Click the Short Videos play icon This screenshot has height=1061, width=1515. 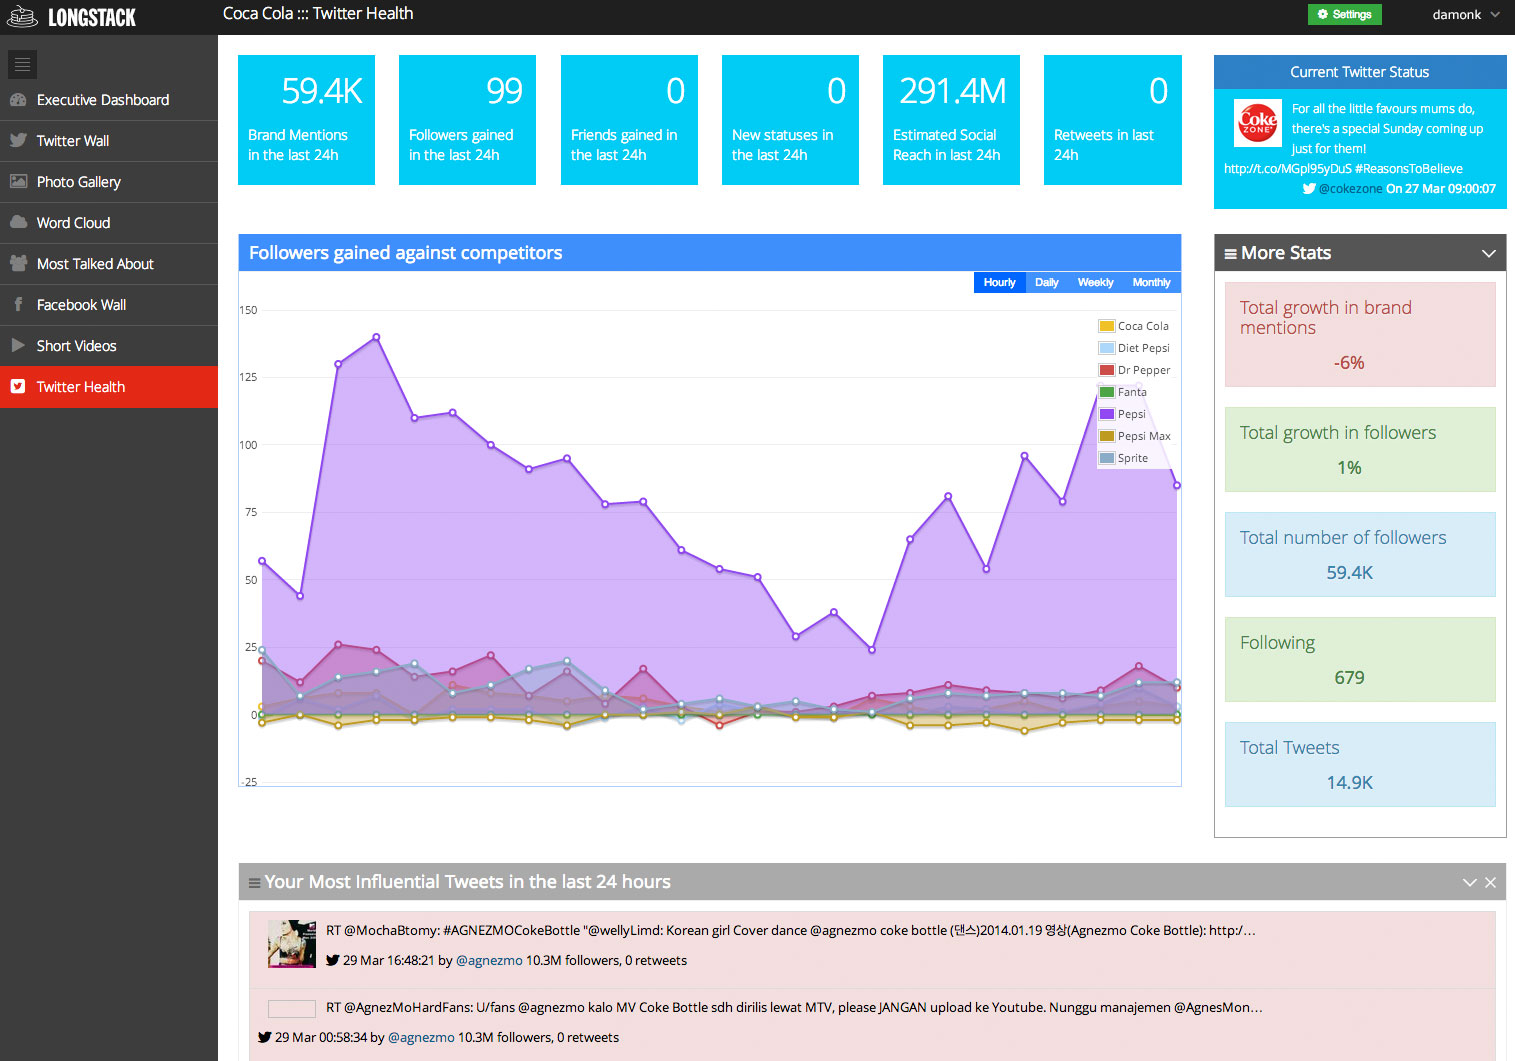coord(18,346)
